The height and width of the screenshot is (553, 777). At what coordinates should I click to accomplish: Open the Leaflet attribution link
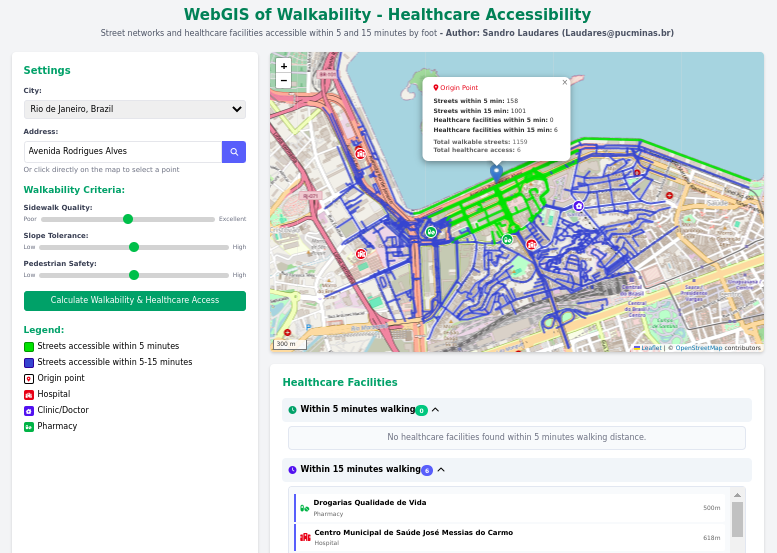tap(650, 348)
